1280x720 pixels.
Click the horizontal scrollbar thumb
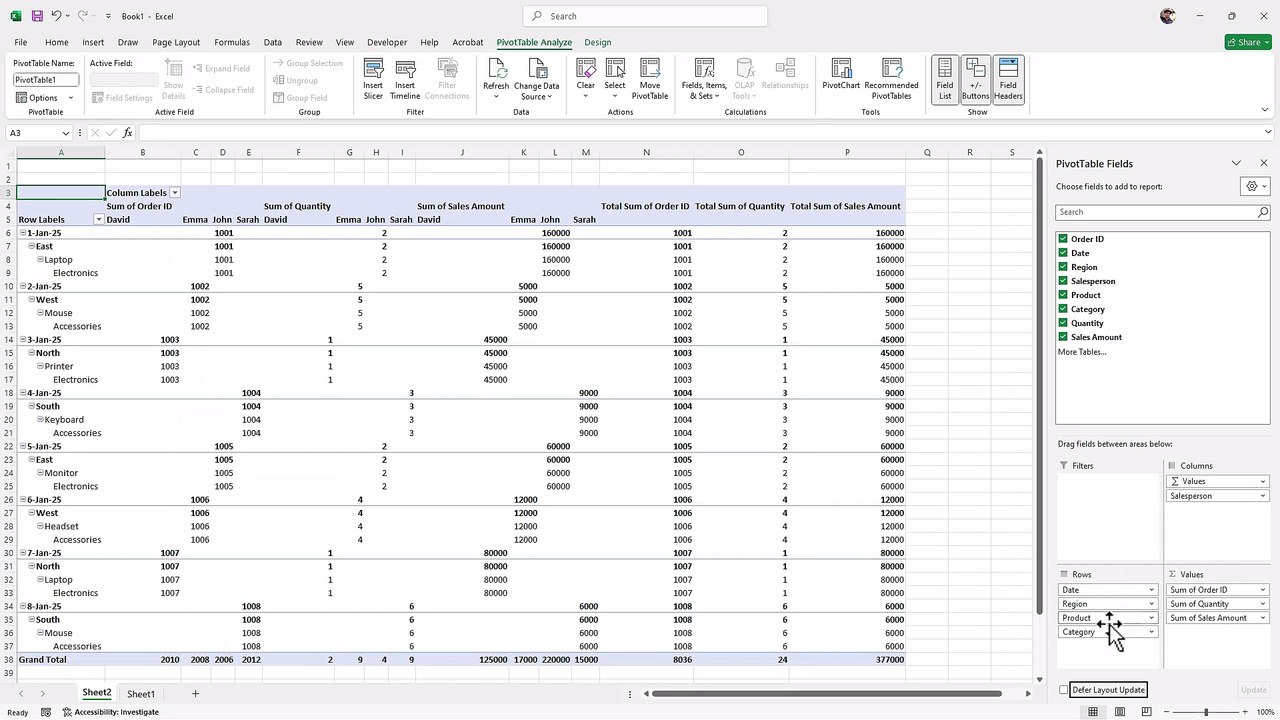coord(825,694)
